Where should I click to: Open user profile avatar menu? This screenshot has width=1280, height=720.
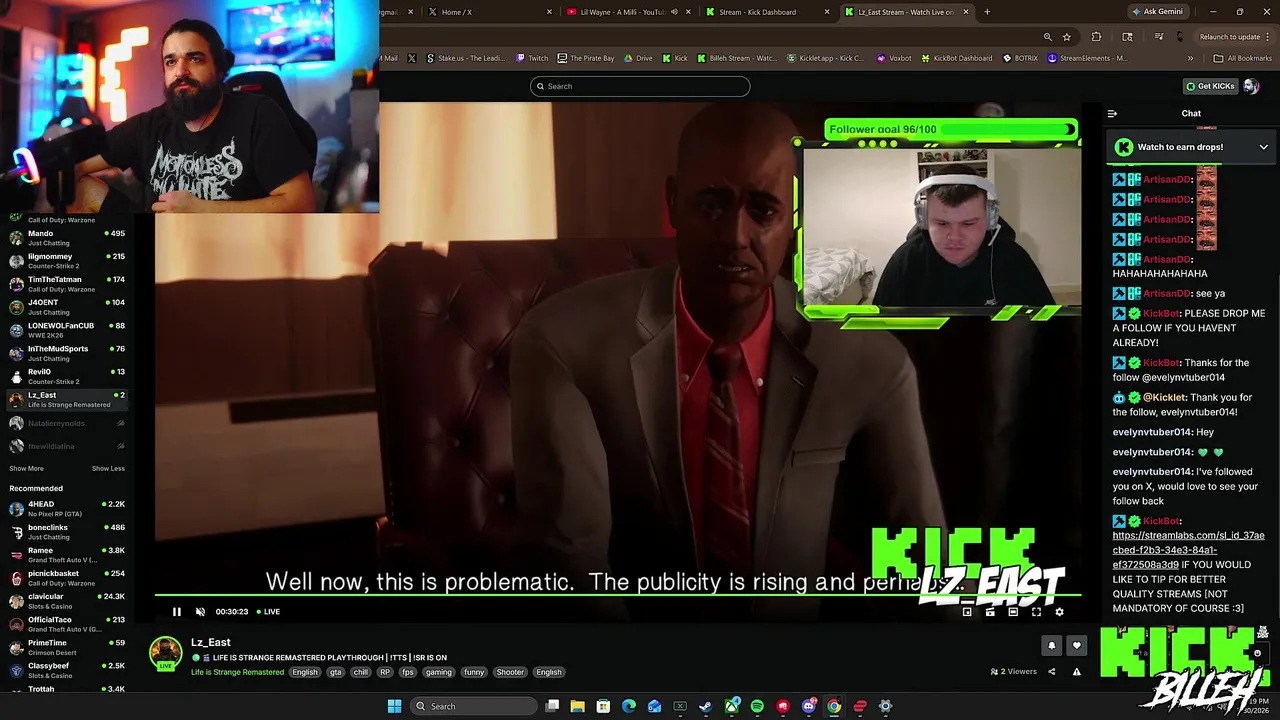tap(1252, 86)
